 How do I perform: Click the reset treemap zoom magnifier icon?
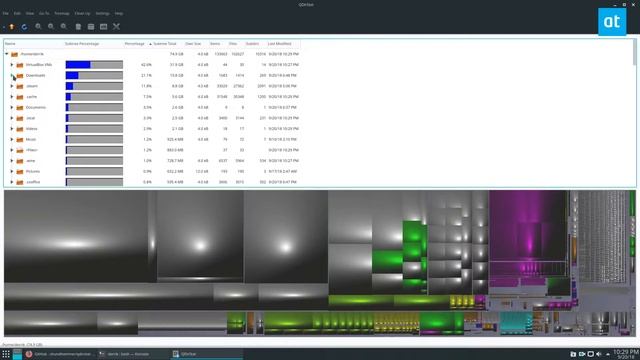click(64, 27)
